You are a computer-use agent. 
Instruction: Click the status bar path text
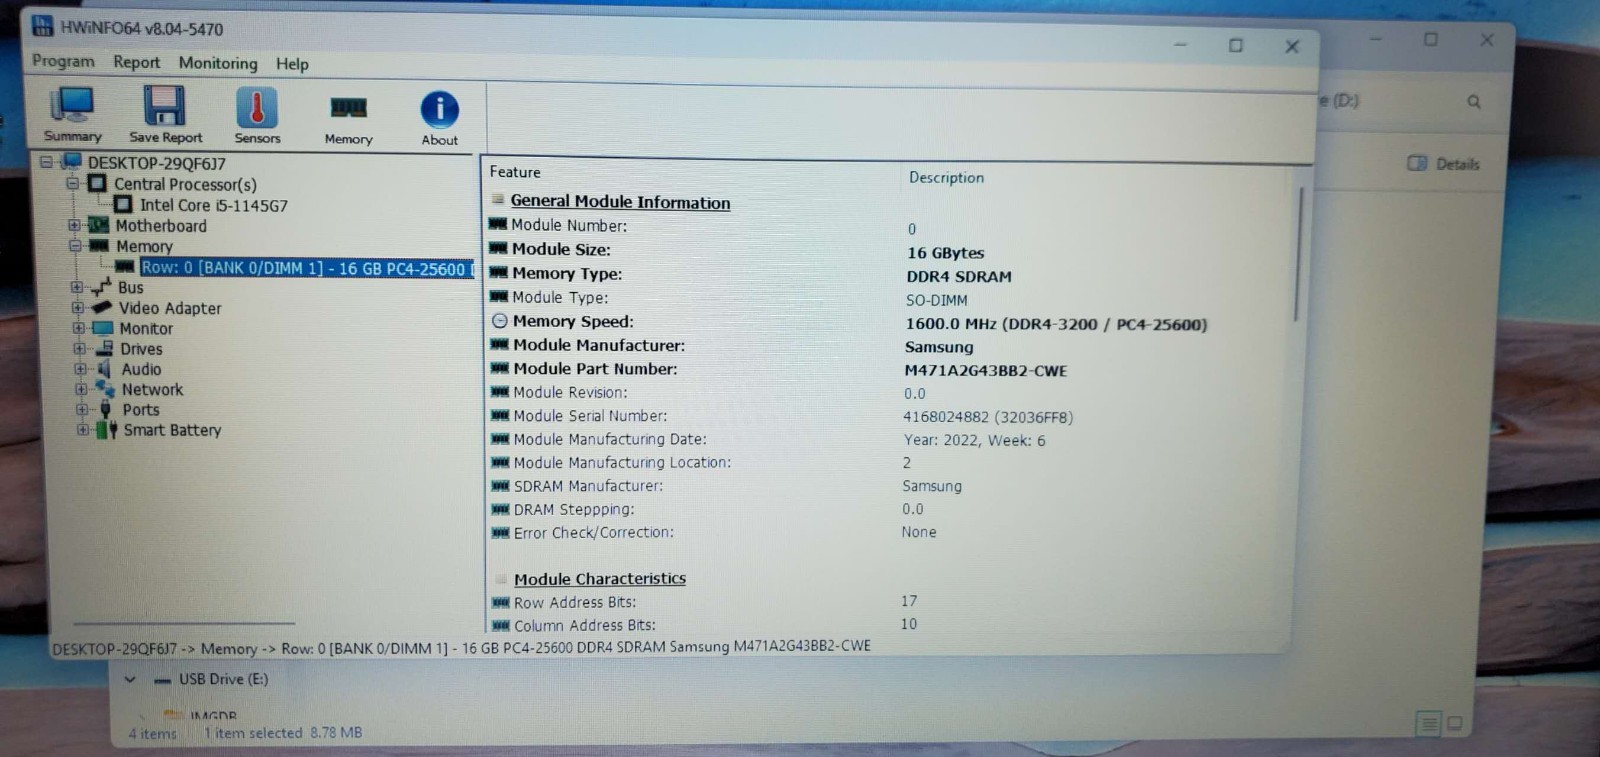click(461, 647)
